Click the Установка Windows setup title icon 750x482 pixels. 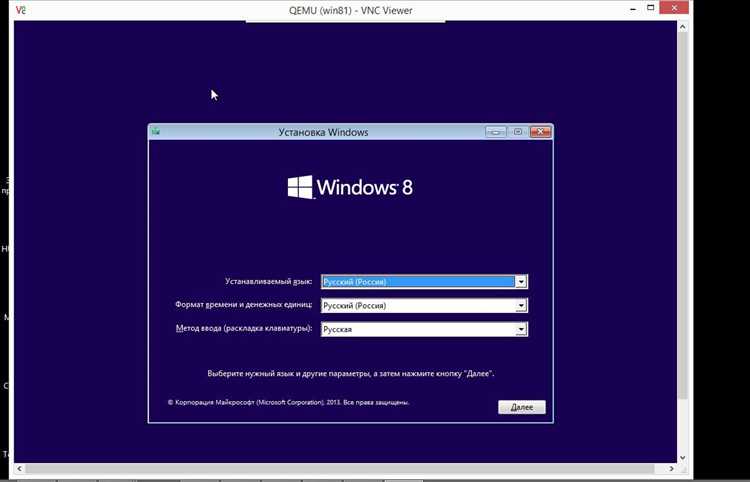coord(155,132)
